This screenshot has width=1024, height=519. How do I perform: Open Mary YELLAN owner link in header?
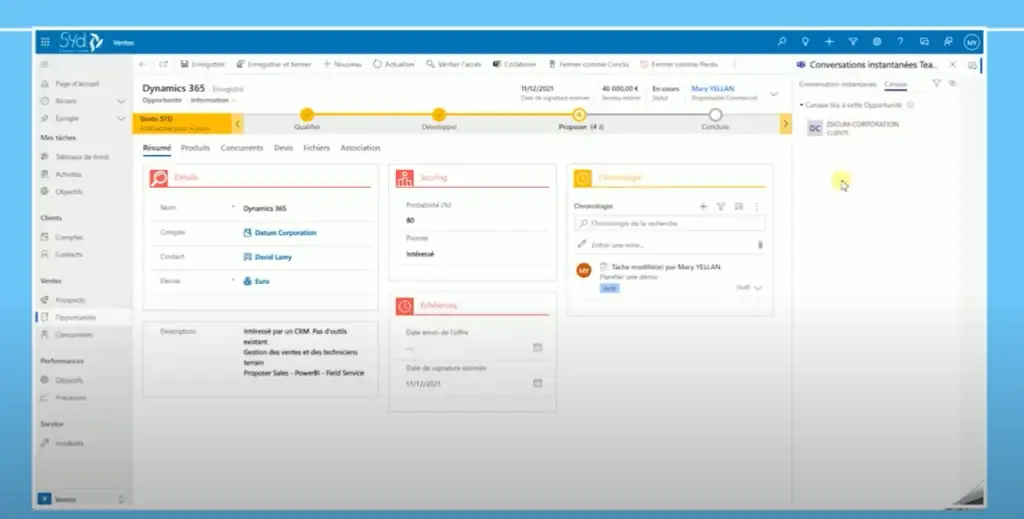(712, 89)
